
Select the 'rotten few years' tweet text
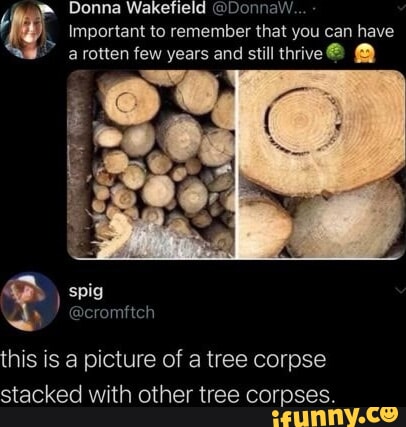point(231,43)
